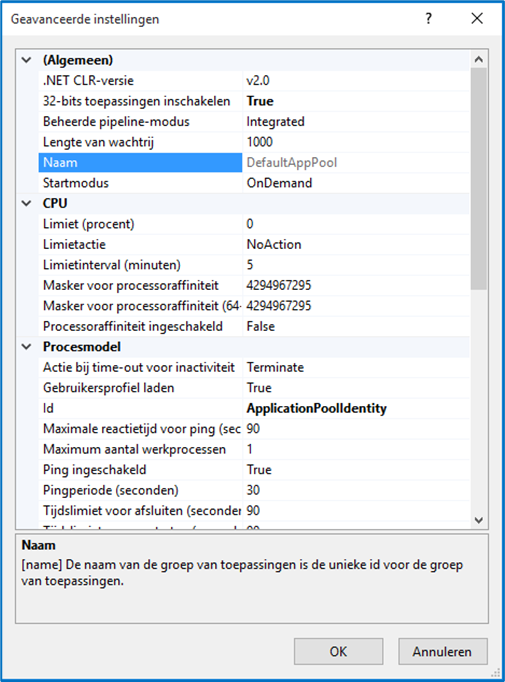Click the DefaultAppPool value
Screen dimensions: 505x682
pyautogui.click(x=355, y=162)
